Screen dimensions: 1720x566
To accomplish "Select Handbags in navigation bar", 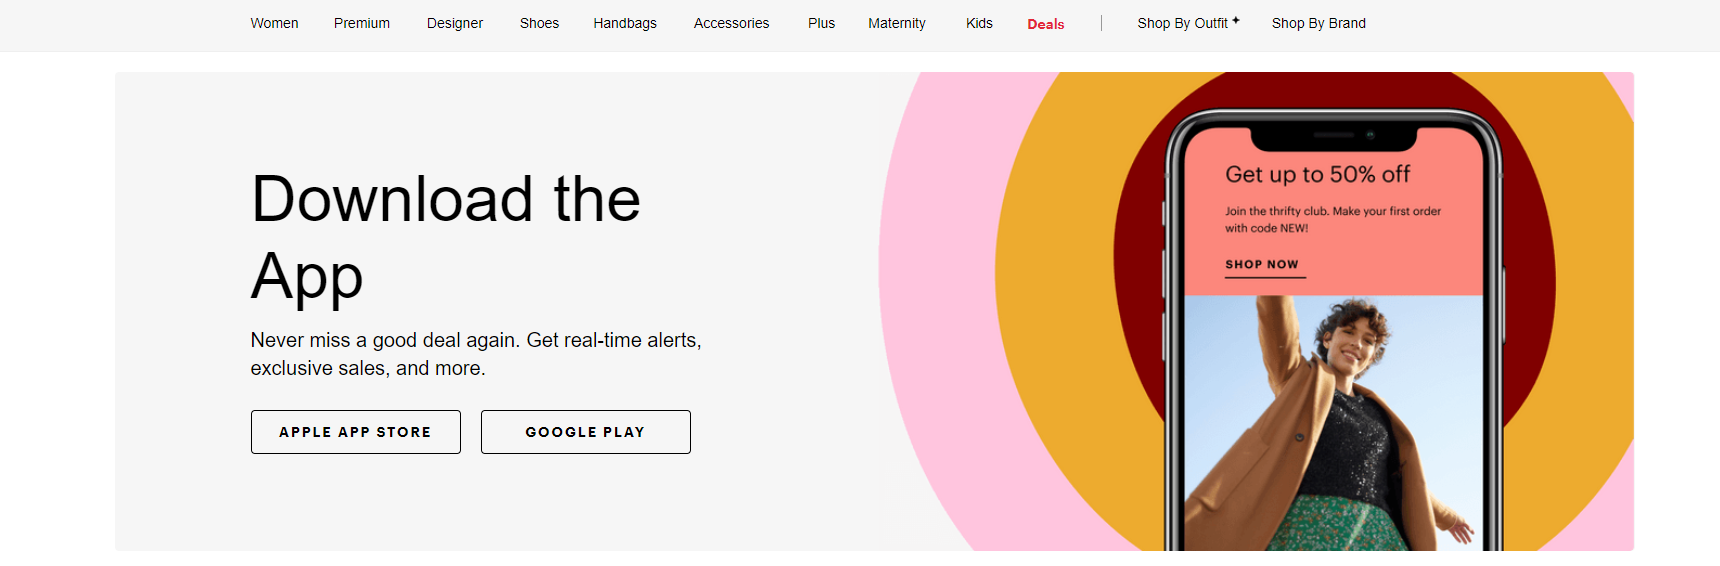I will pos(625,23).
